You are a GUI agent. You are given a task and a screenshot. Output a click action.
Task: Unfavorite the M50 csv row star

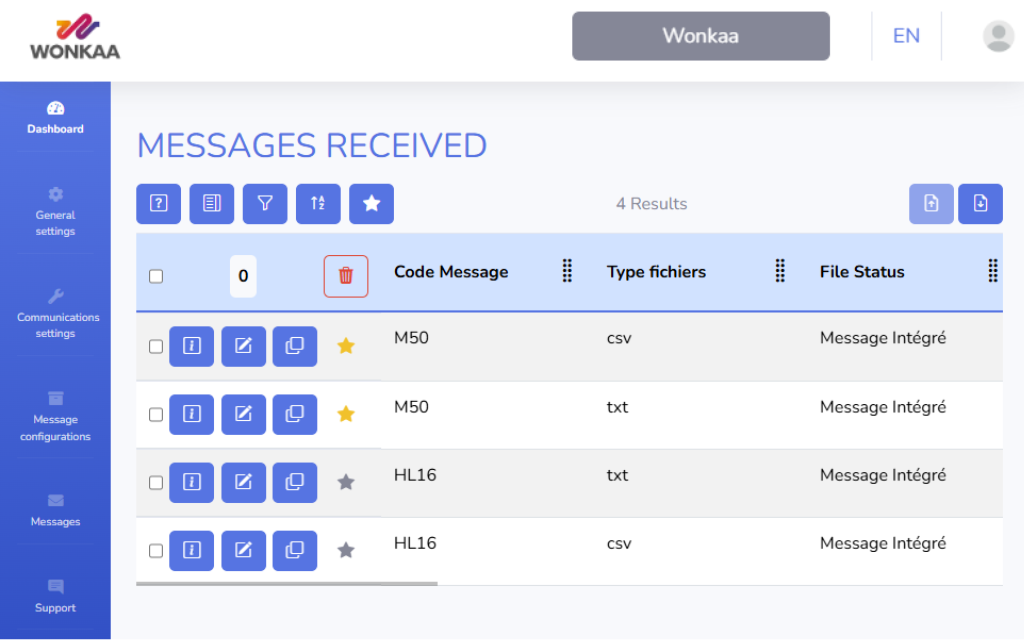coord(346,345)
